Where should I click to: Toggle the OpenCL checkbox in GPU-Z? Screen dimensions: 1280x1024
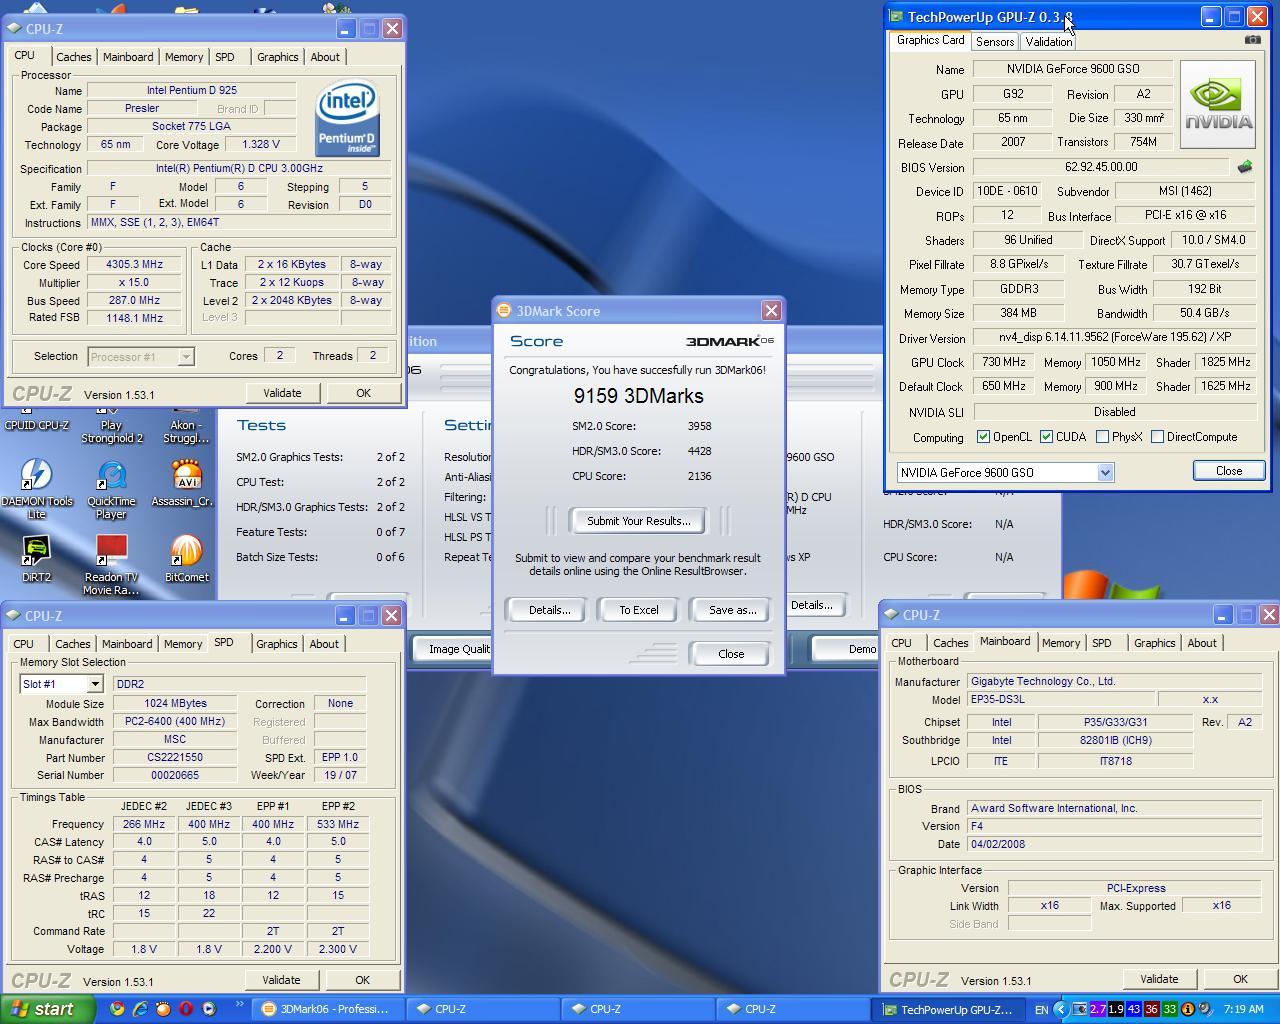point(983,437)
